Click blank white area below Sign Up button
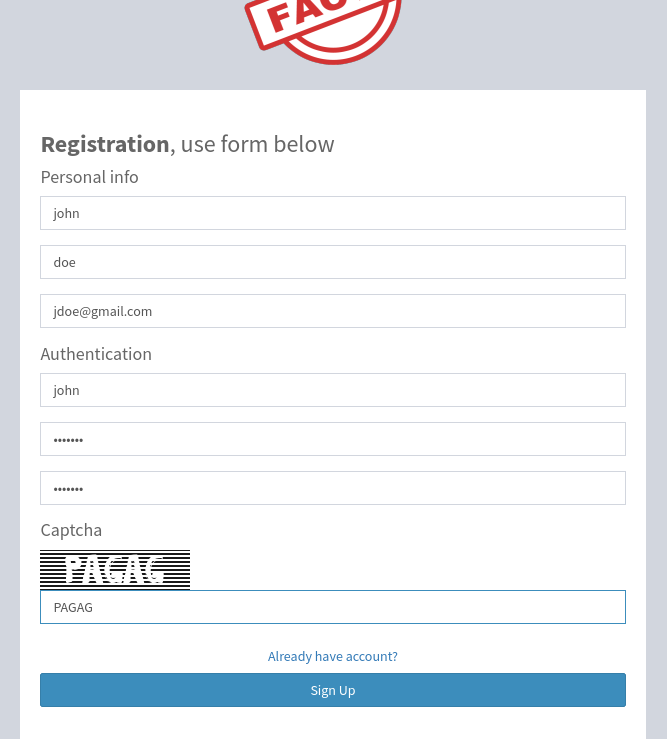Viewport: 667px width, 739px height. coord(333,723)
